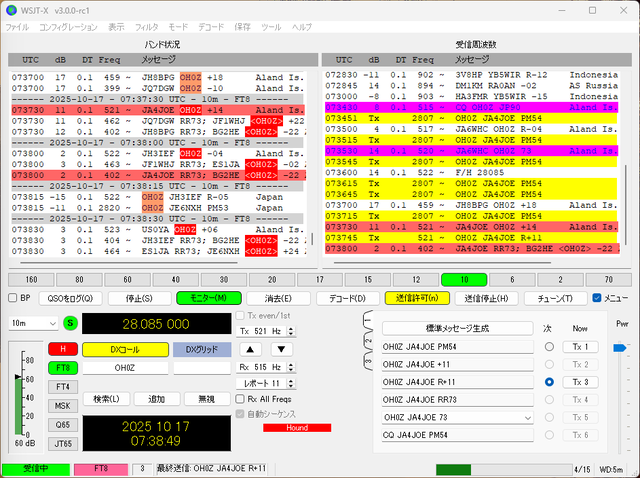Viewport: 640px width, 478px height.
Task: Select the 20 band button
Action: (x=272, y=280)
